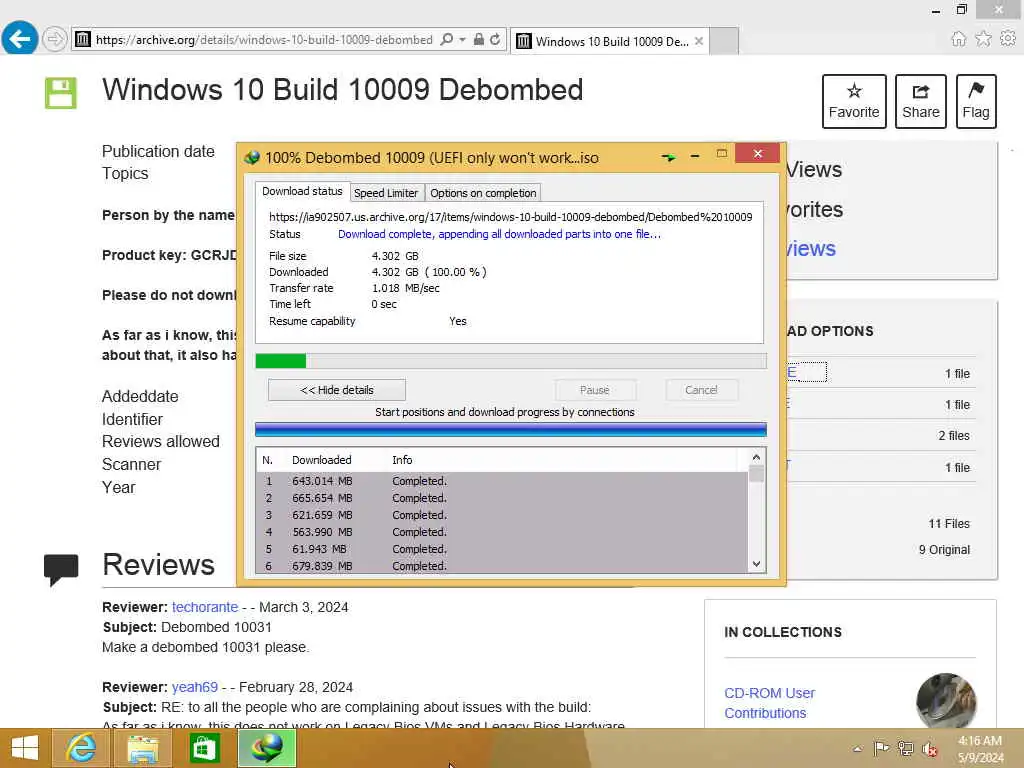Click the CD-ROM collection thumbnail image
1024x768 pixels.
point(946,701)
